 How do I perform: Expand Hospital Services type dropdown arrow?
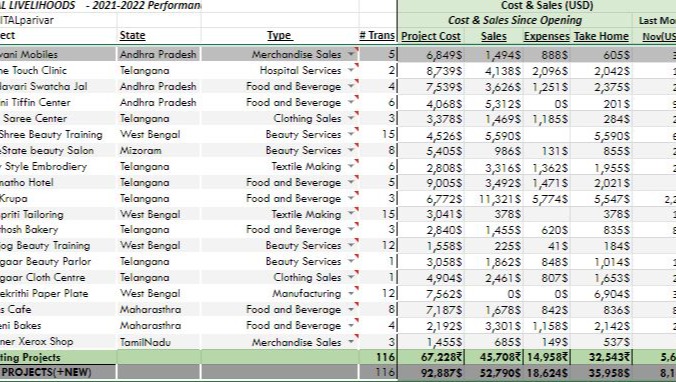pos(352,70)
